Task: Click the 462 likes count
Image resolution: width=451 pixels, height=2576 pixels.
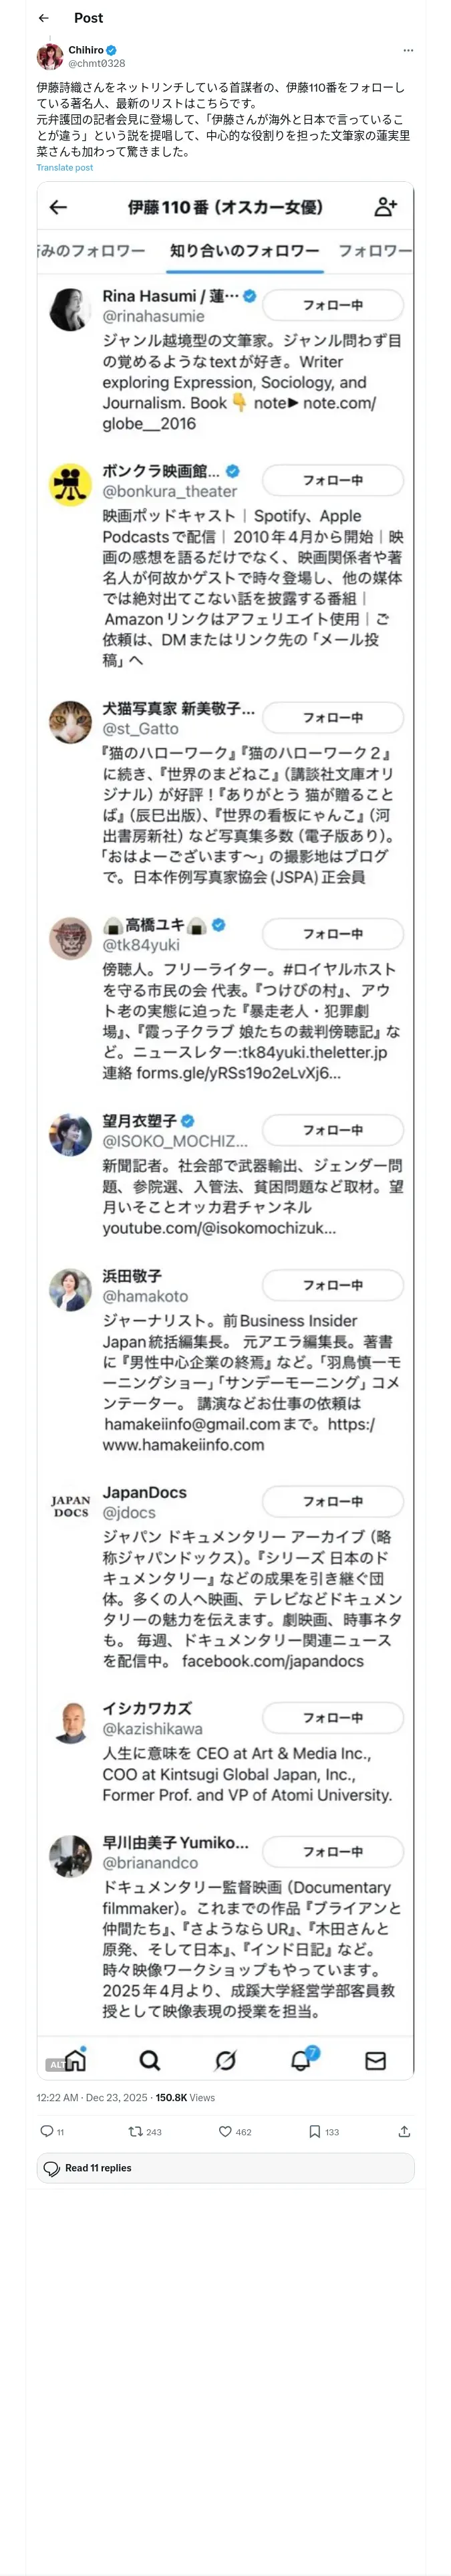Action: pos(243,2132)
